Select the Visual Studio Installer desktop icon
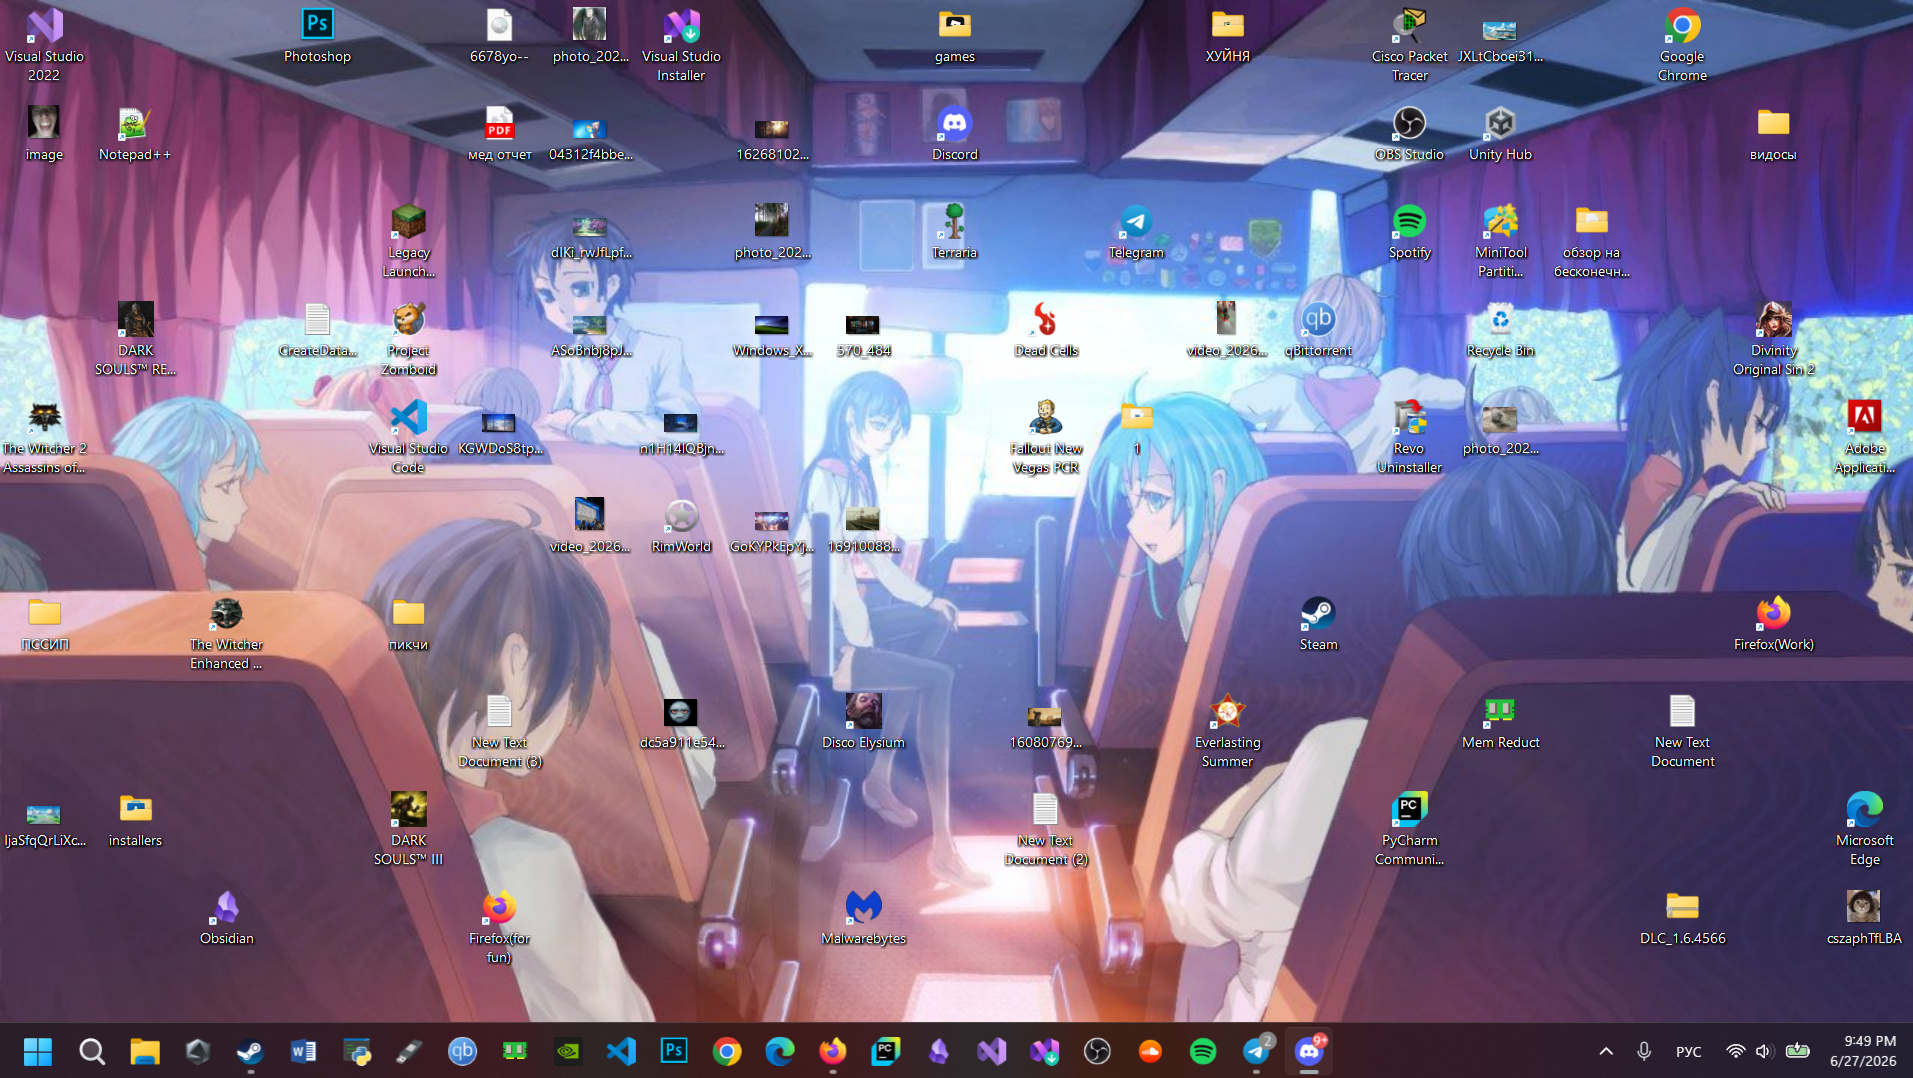This screenshot has width=1913, height=1078. click(681, 45)
